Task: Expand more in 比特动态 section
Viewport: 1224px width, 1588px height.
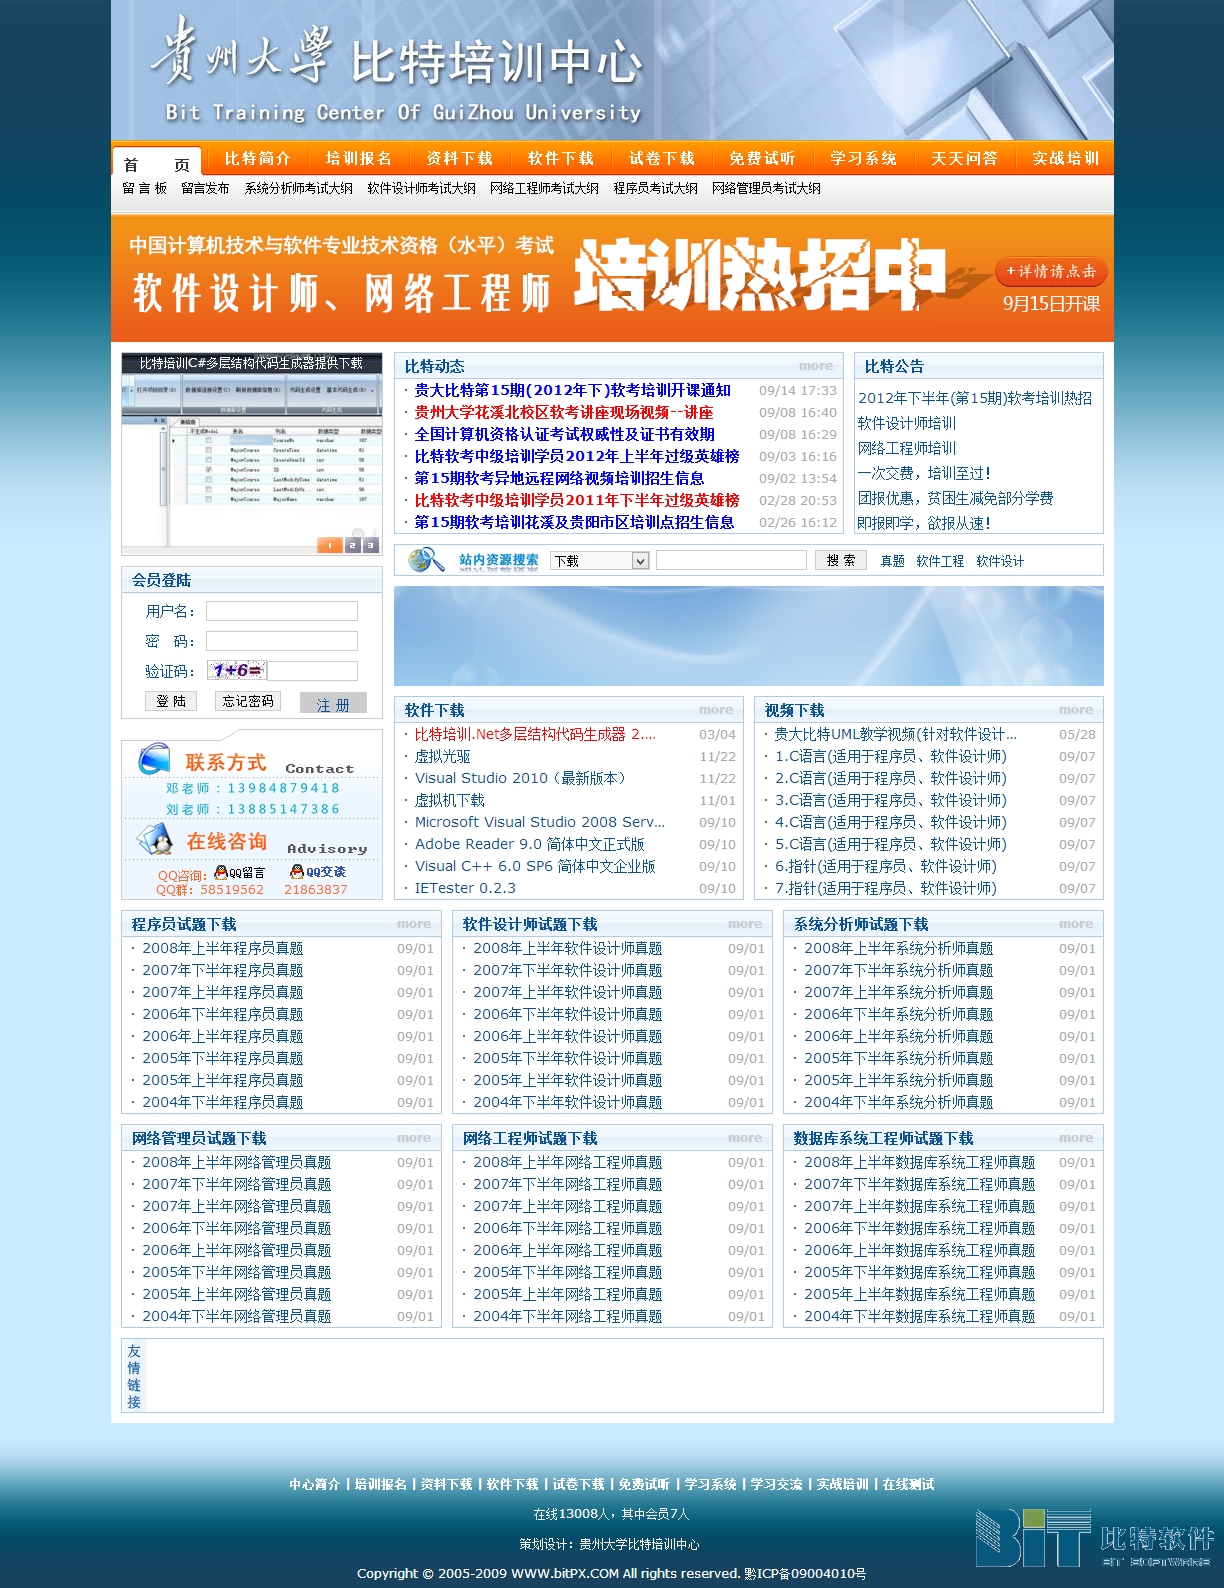Action: [815, 366]
